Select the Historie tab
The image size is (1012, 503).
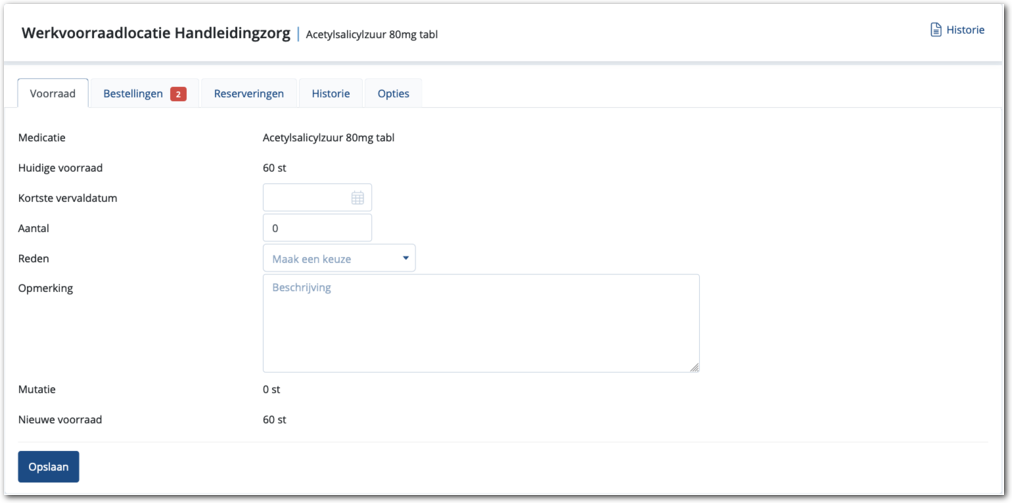330,94
